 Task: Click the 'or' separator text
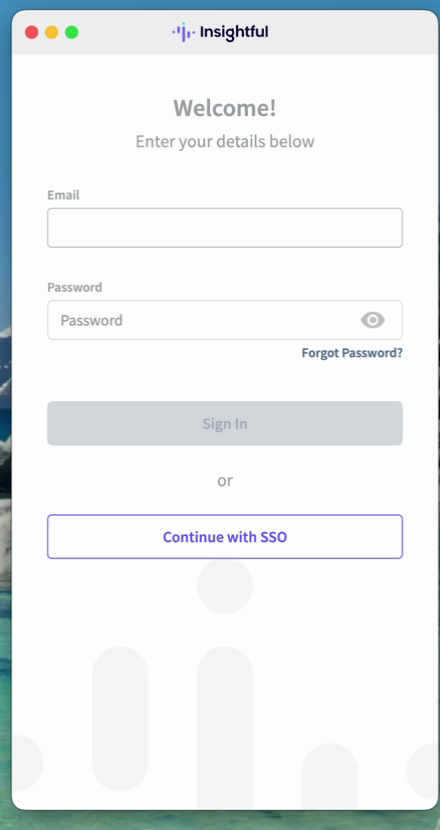[225, 481]
